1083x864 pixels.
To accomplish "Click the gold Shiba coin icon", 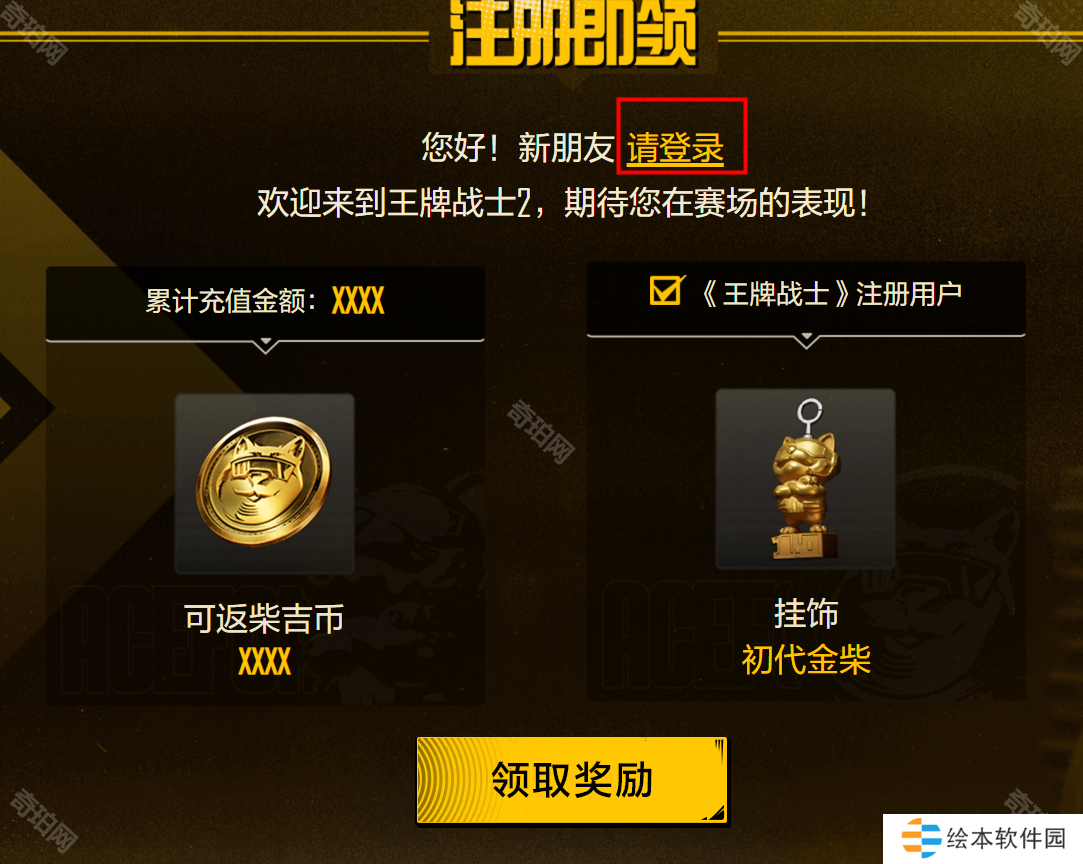I will pyautogui.click(x=264, y=481).
